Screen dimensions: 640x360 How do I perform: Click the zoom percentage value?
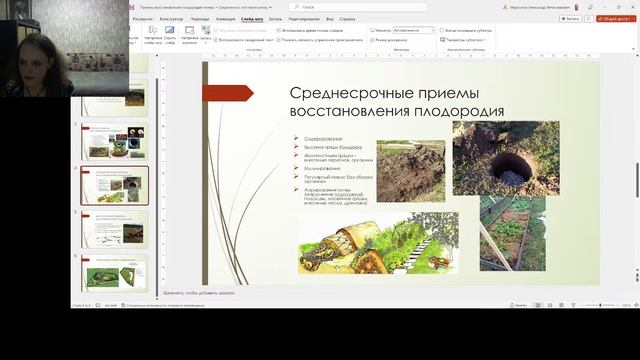(x=626, y=305)
